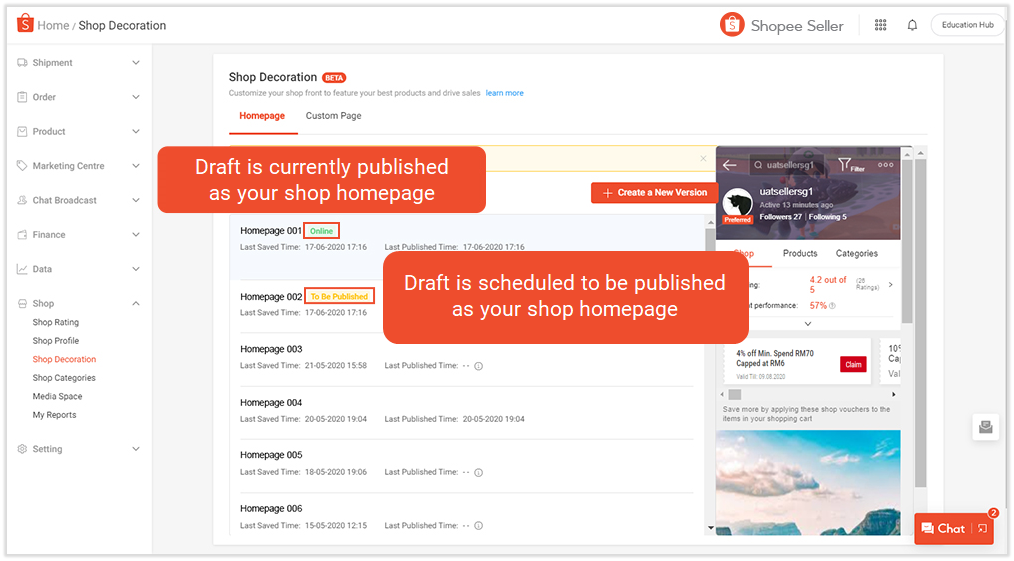Switch to the Homepage tab
Screen dimensions: 1014x561
pyautogui.click(x=262, y=116)
